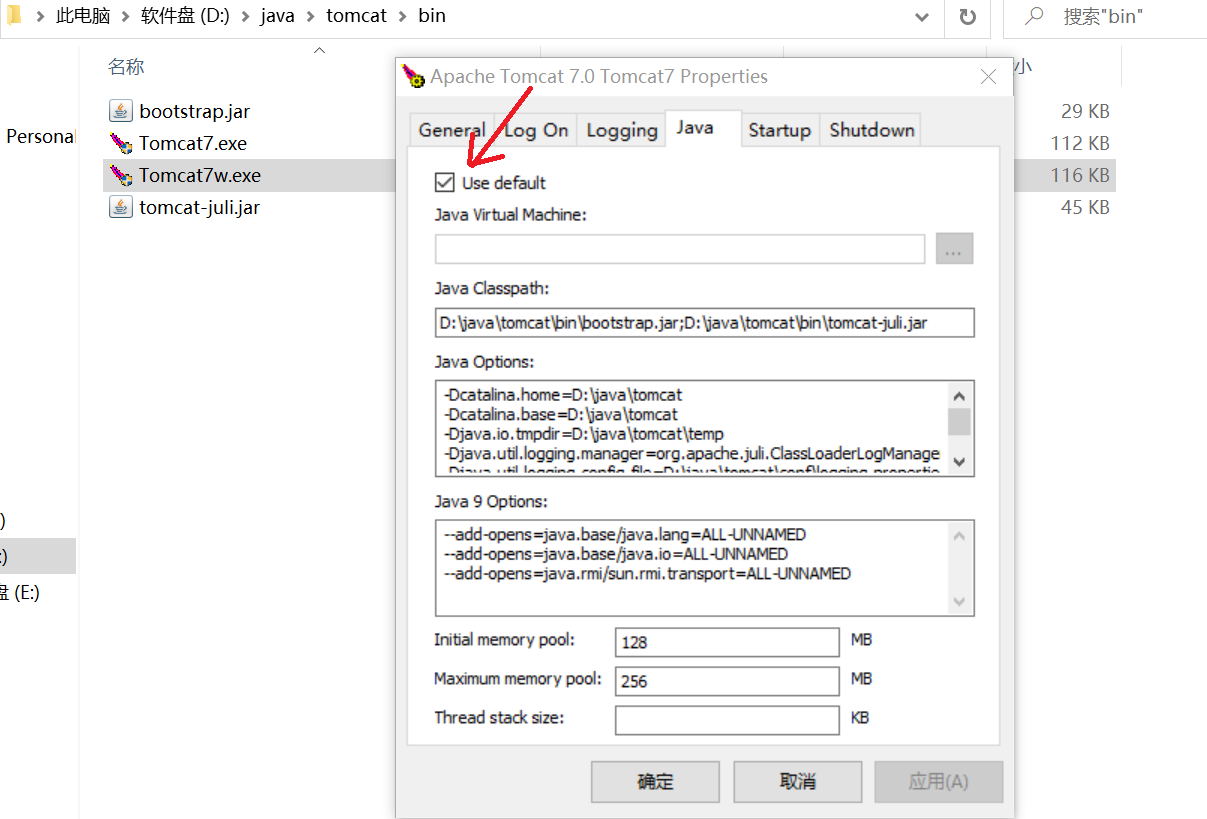This screenshot has height=819, width=1207.
Task: Click Java 9 Options scrollbar up arrow
Action: pos(959,536)
